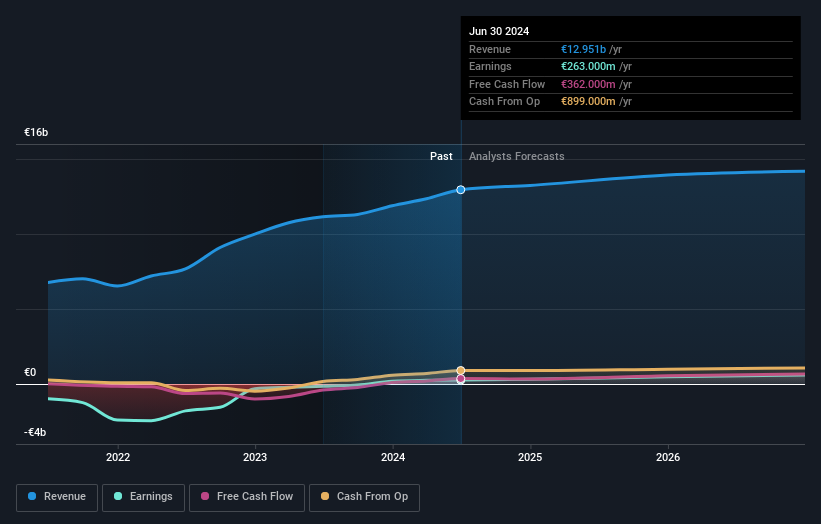
Task: Select the pink Free Cash Flow data point
Action: click(460, 378)
